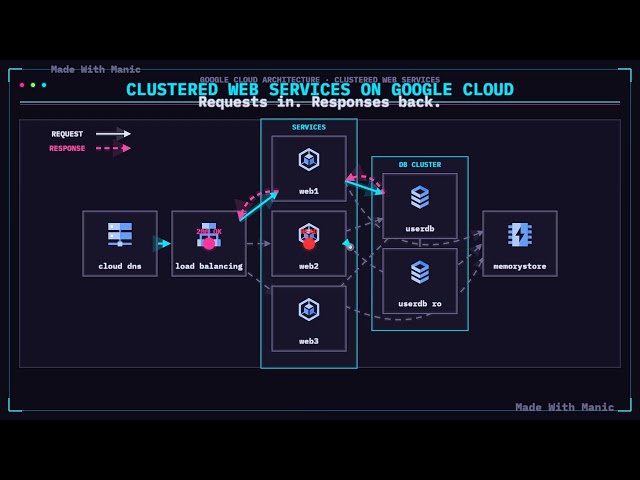Click the green window dot
The height and width of the screenshot is (480, 640).
coord(33,85)
